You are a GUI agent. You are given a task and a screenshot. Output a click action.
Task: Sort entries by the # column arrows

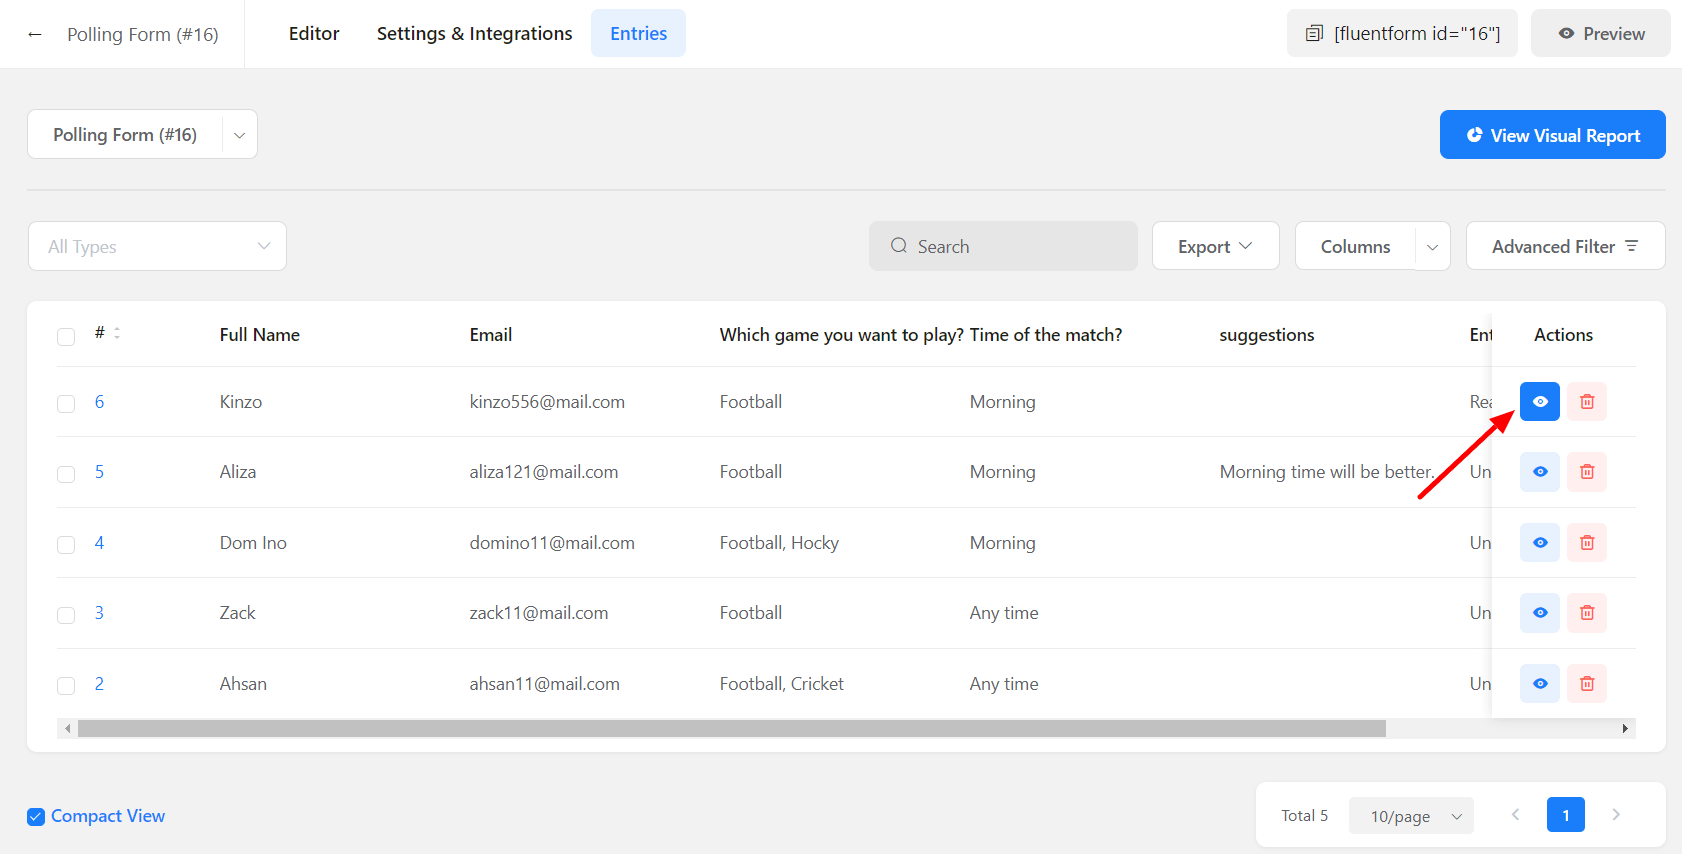[117, 333]
